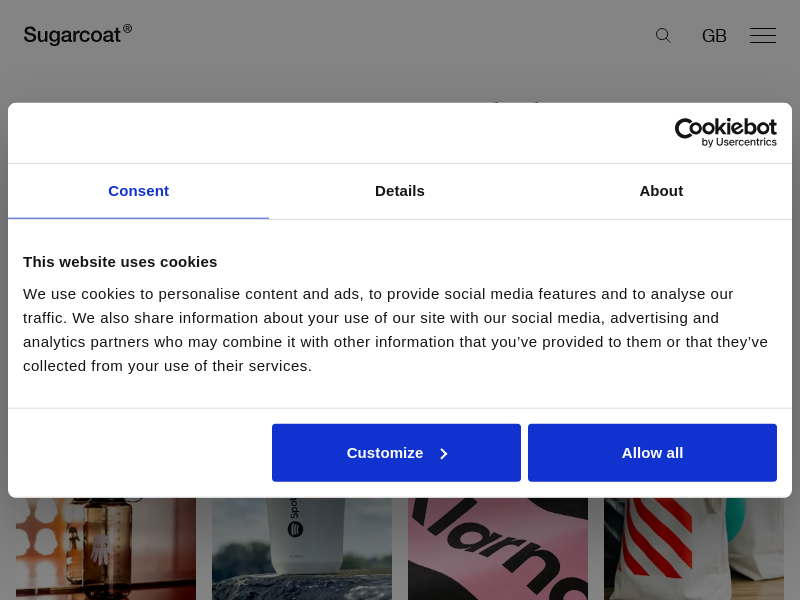Open the Spotify bottle thumbnail
The width and height of the screenshot is (800, 600).
301,550
